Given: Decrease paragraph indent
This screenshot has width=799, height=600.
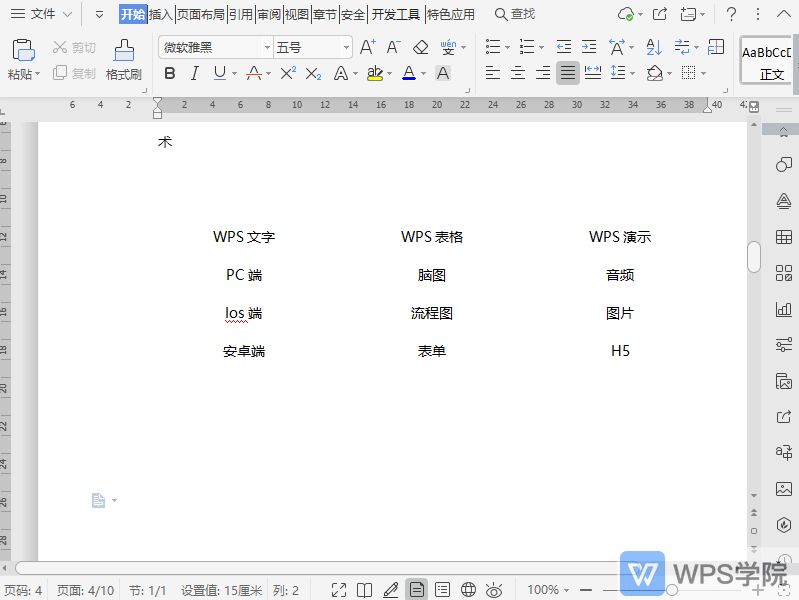Looking at the screenshot, I should (564, 47).
